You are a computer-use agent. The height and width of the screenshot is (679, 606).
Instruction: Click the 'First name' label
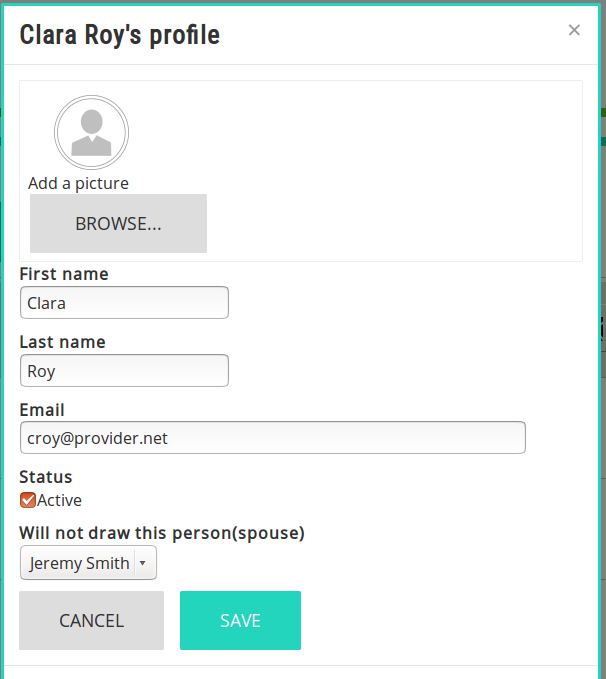pos(64,274)
